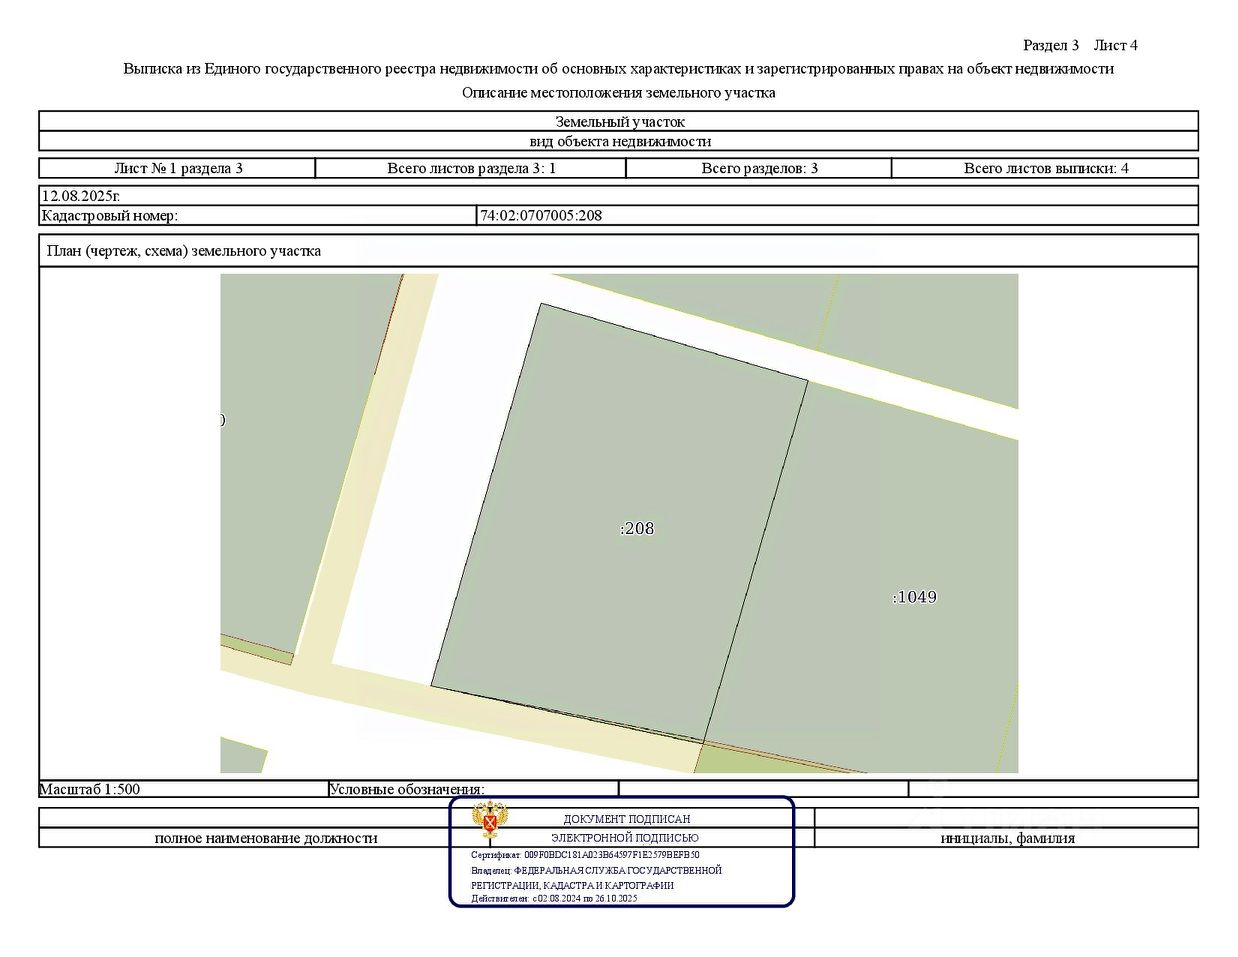This screenshot has height=957, width=1238.
Task: Click the 'Раздел 3' header text
Action: coord(1051,45)
